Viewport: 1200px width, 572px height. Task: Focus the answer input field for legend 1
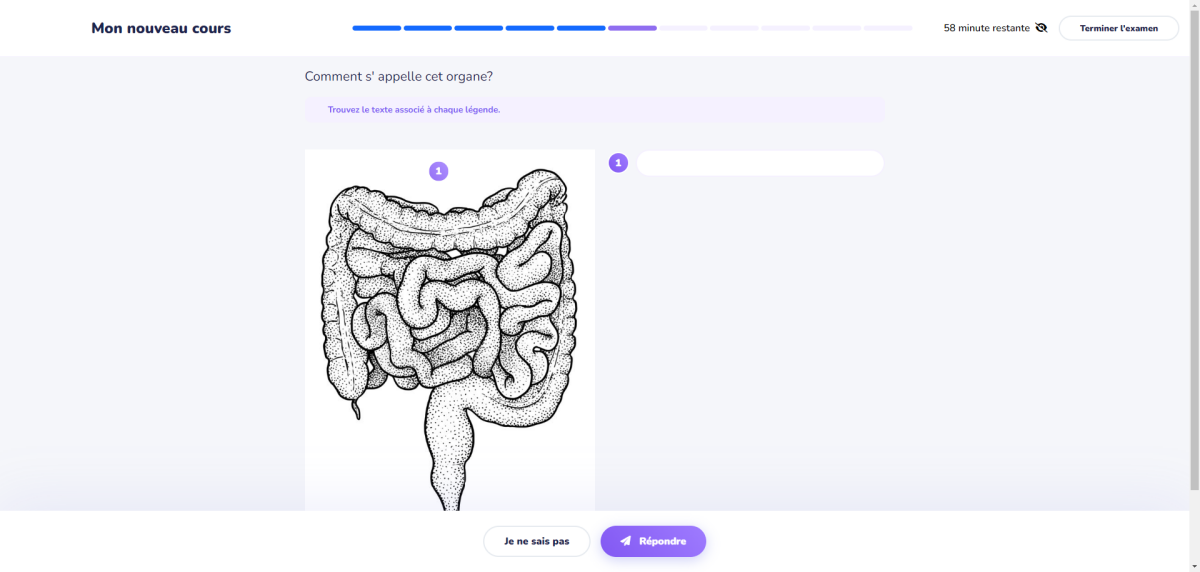760,163
